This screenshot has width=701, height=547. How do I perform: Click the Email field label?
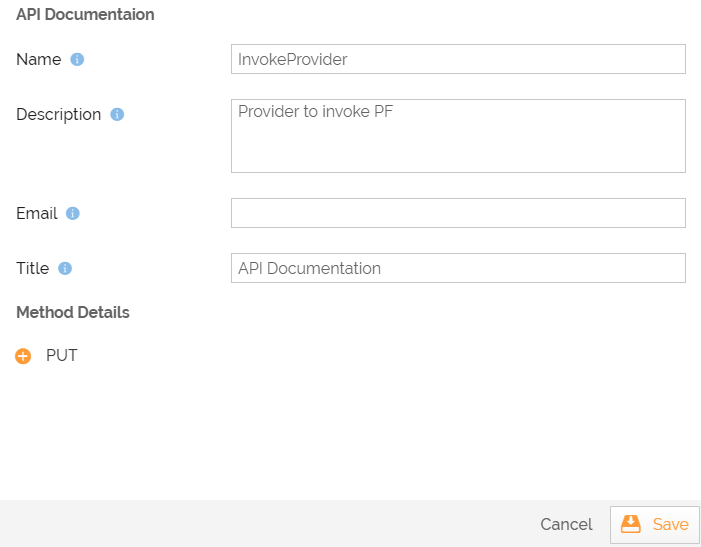point(36,214)
